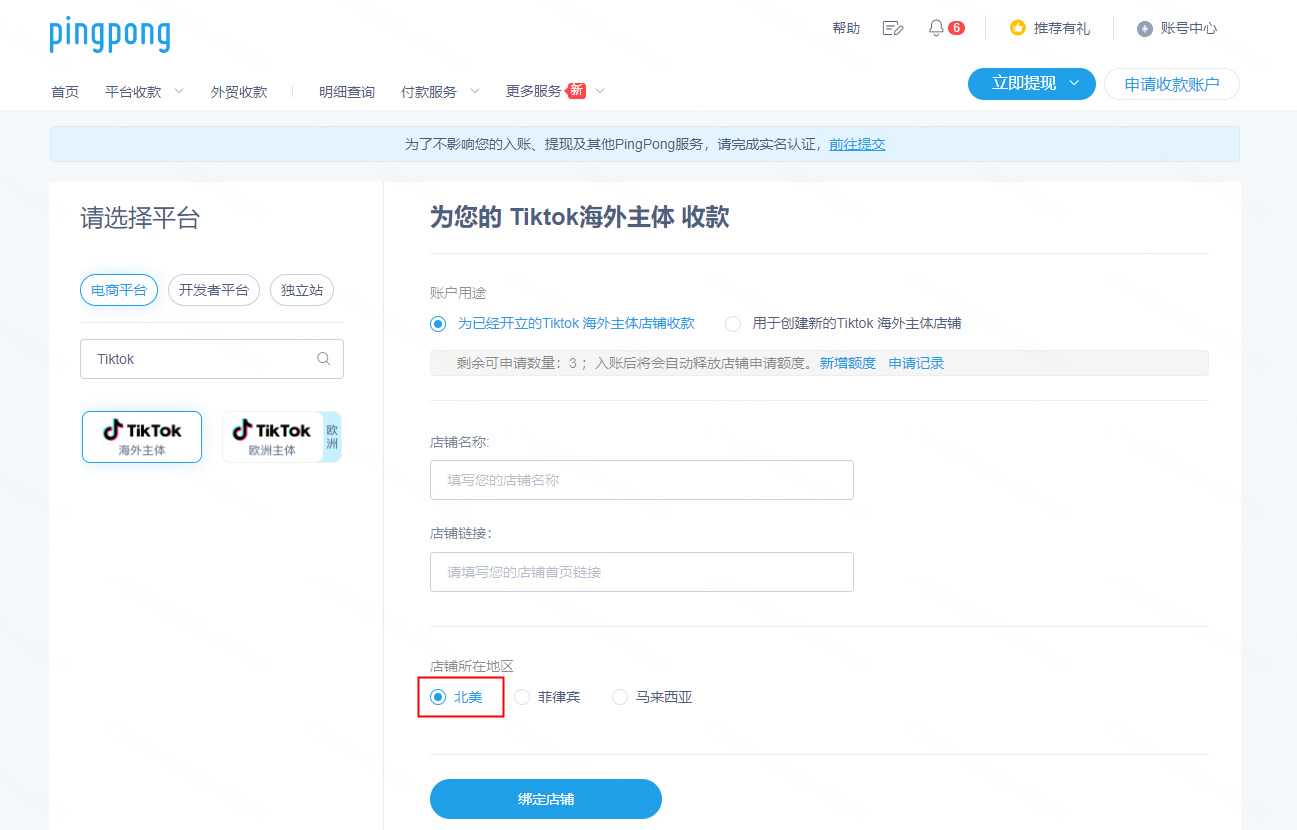
Task: Open the 立即提现 dropdown arrow
Action: click(x=1075, y=83)
